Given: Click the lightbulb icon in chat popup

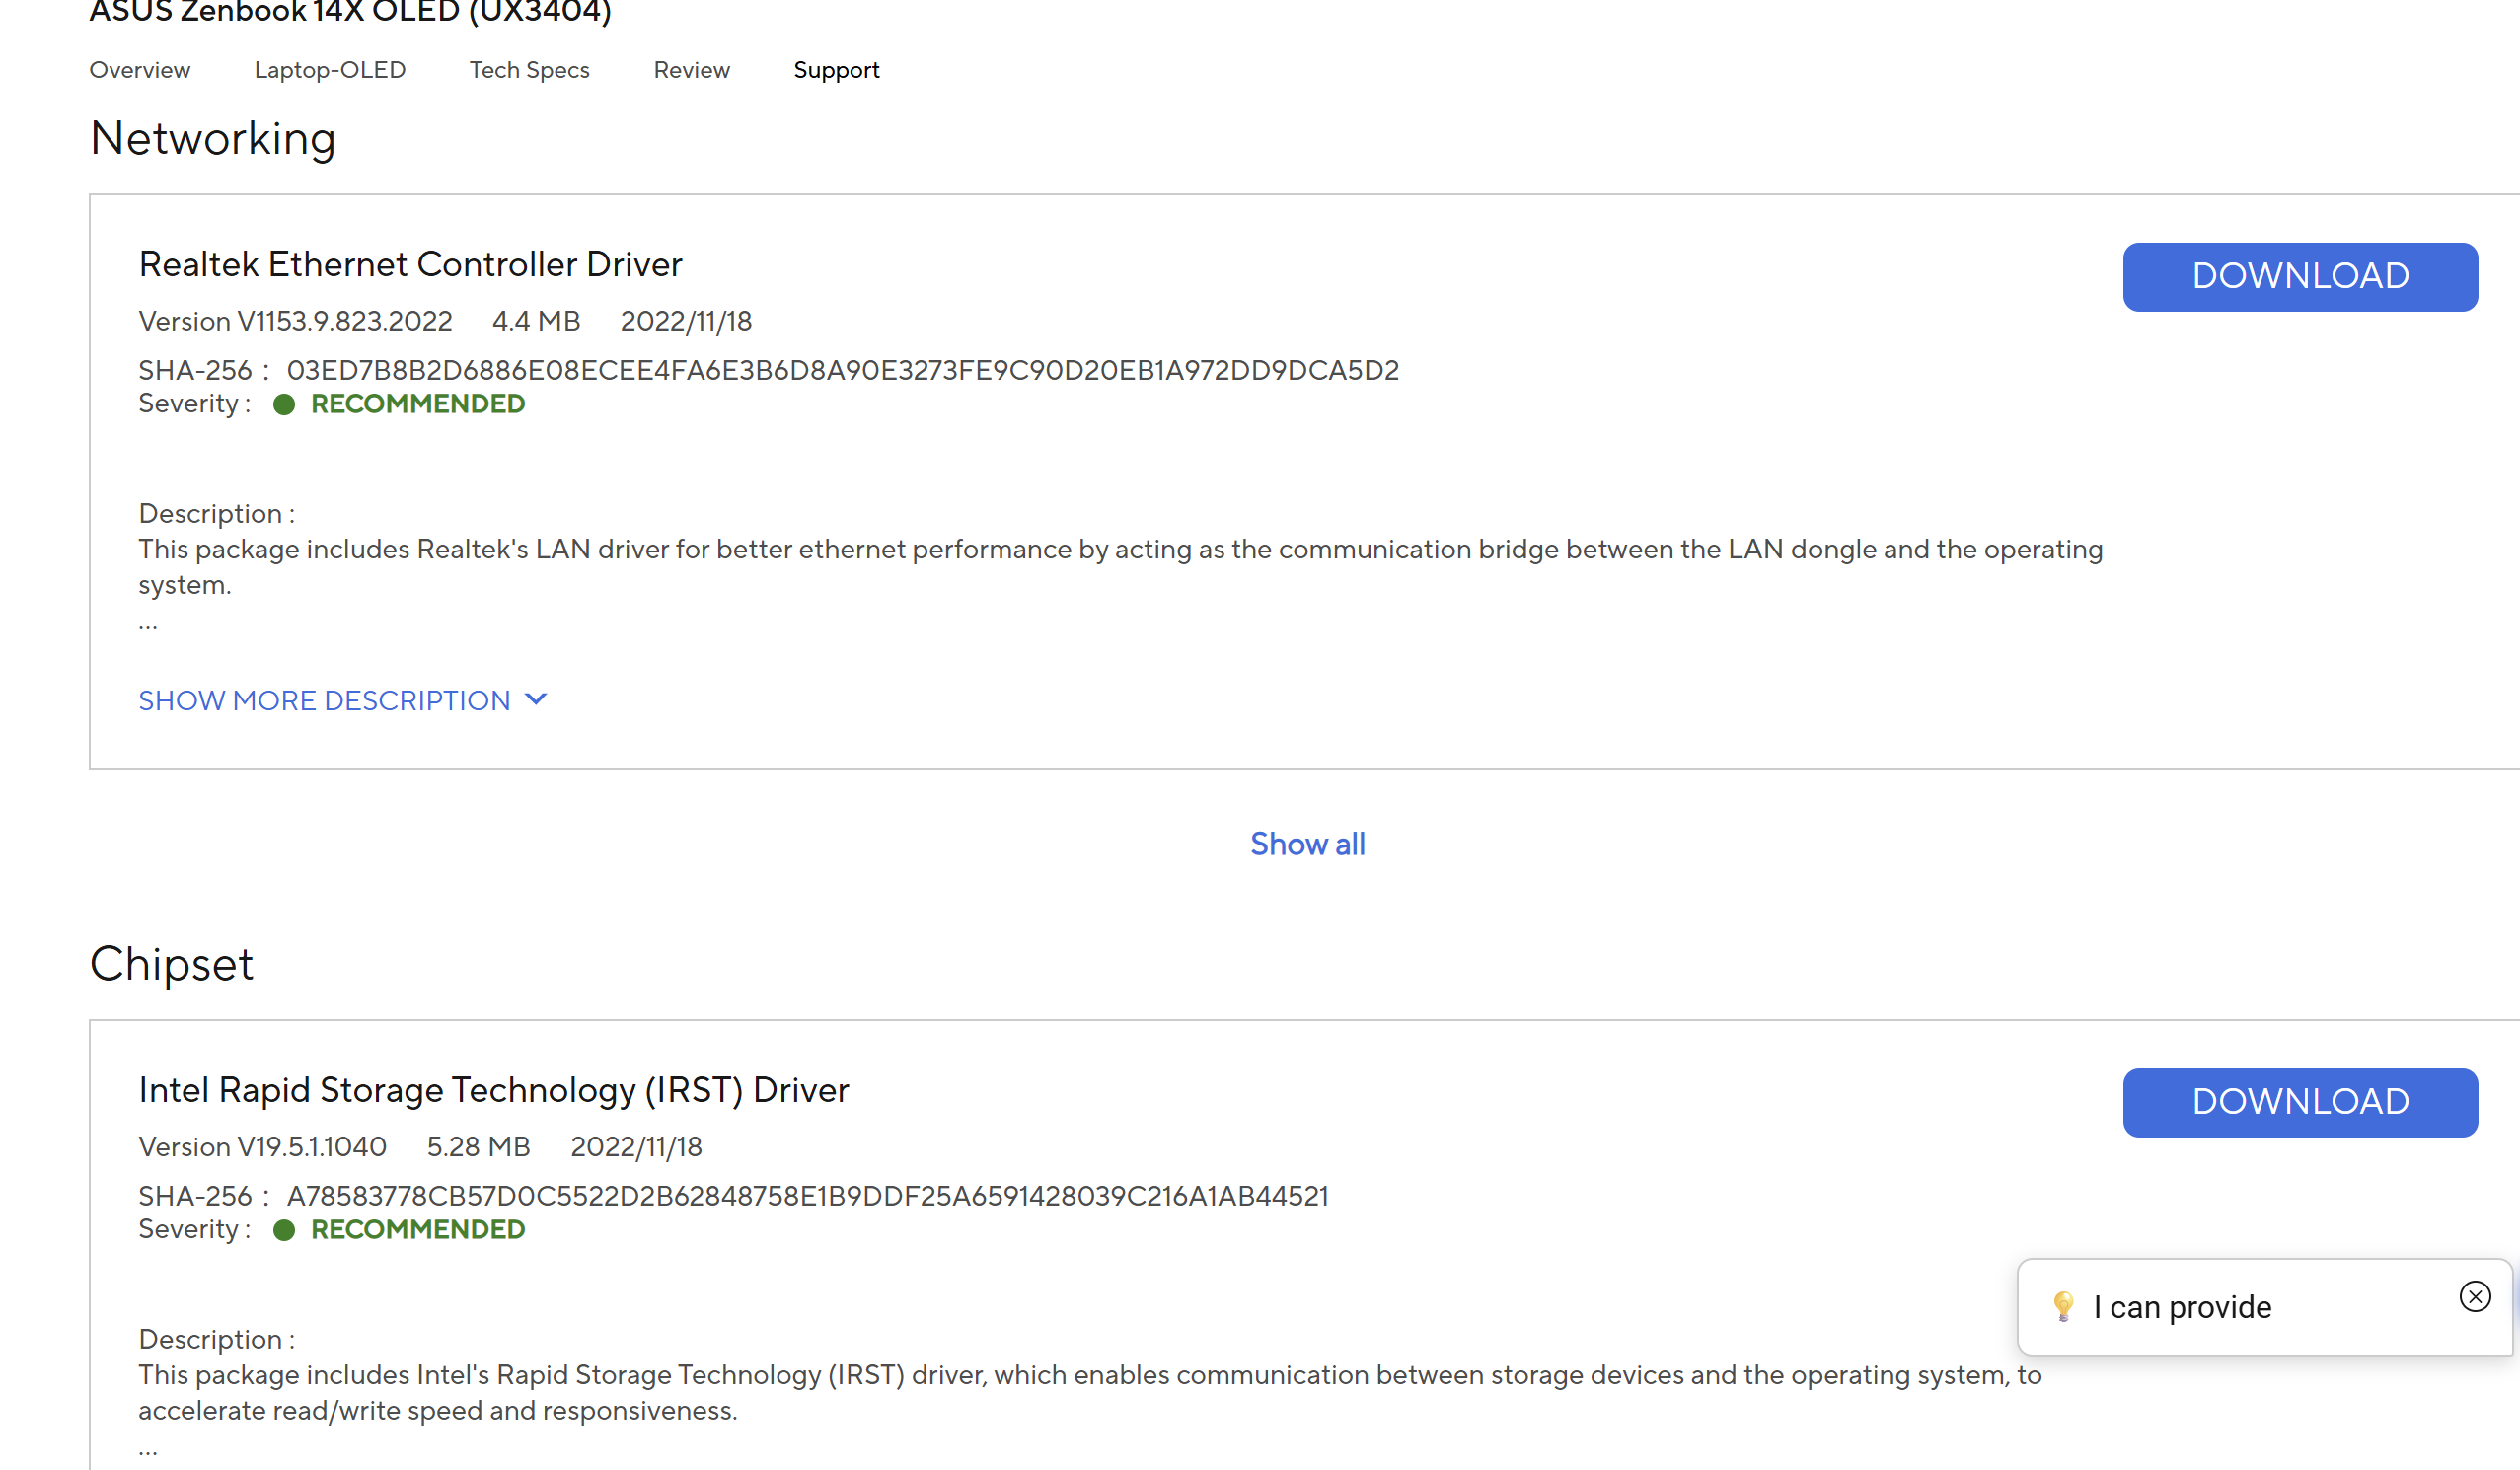Looking at the screenshot, I should [2063, 1307].
